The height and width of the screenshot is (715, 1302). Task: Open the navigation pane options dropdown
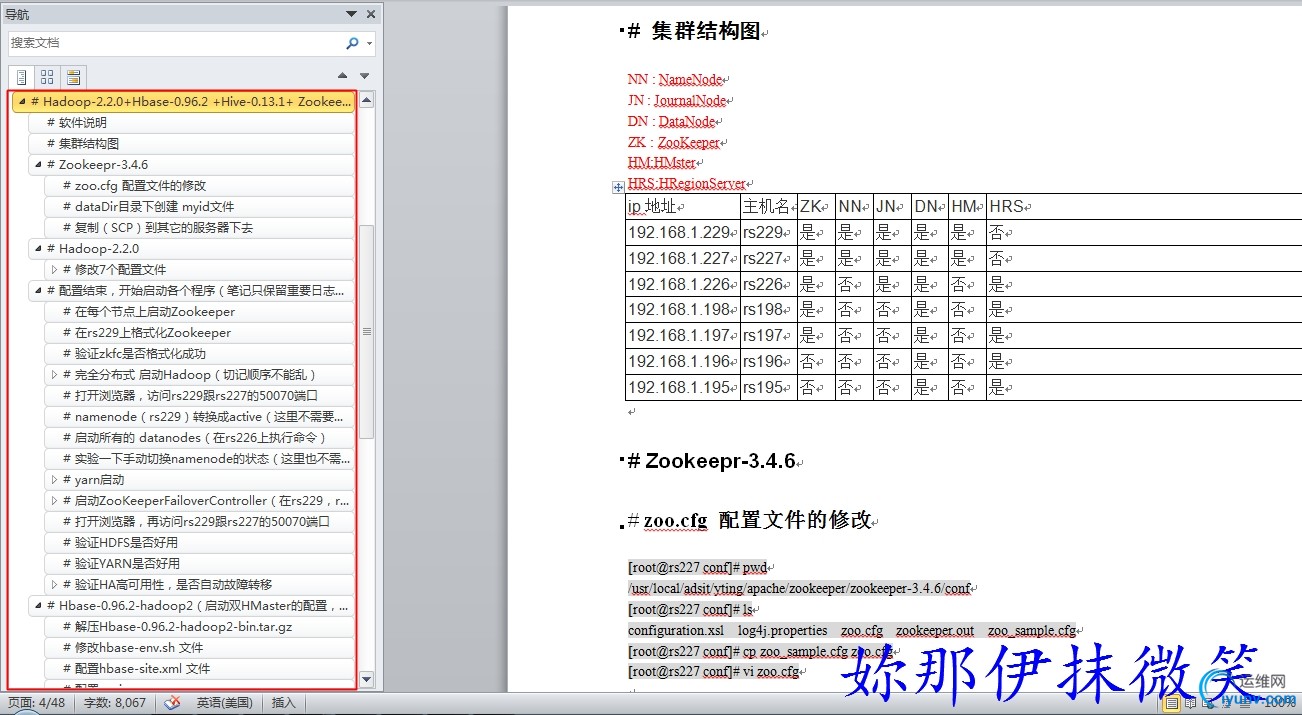pyautogui.click(x=351, y=14)
